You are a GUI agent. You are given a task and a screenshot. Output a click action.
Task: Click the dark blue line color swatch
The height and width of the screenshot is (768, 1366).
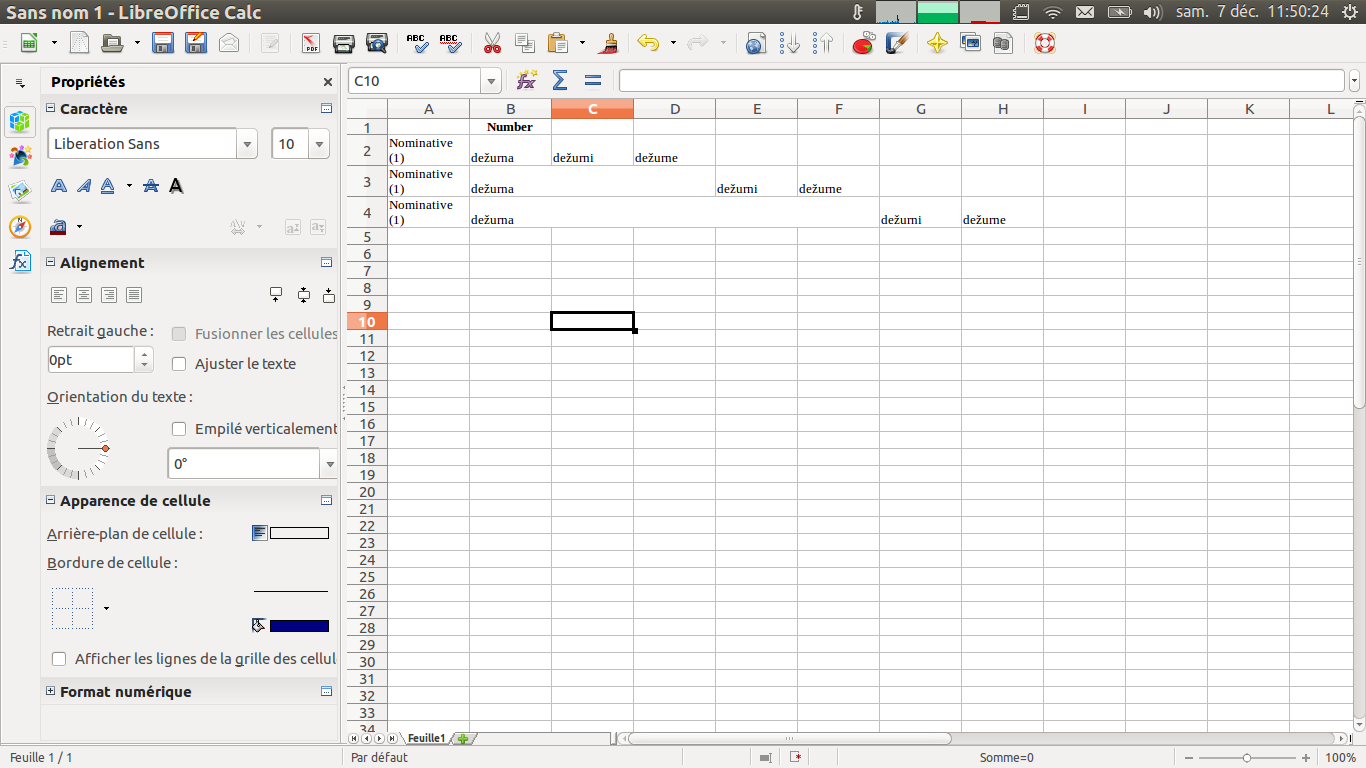click(299, 626)
